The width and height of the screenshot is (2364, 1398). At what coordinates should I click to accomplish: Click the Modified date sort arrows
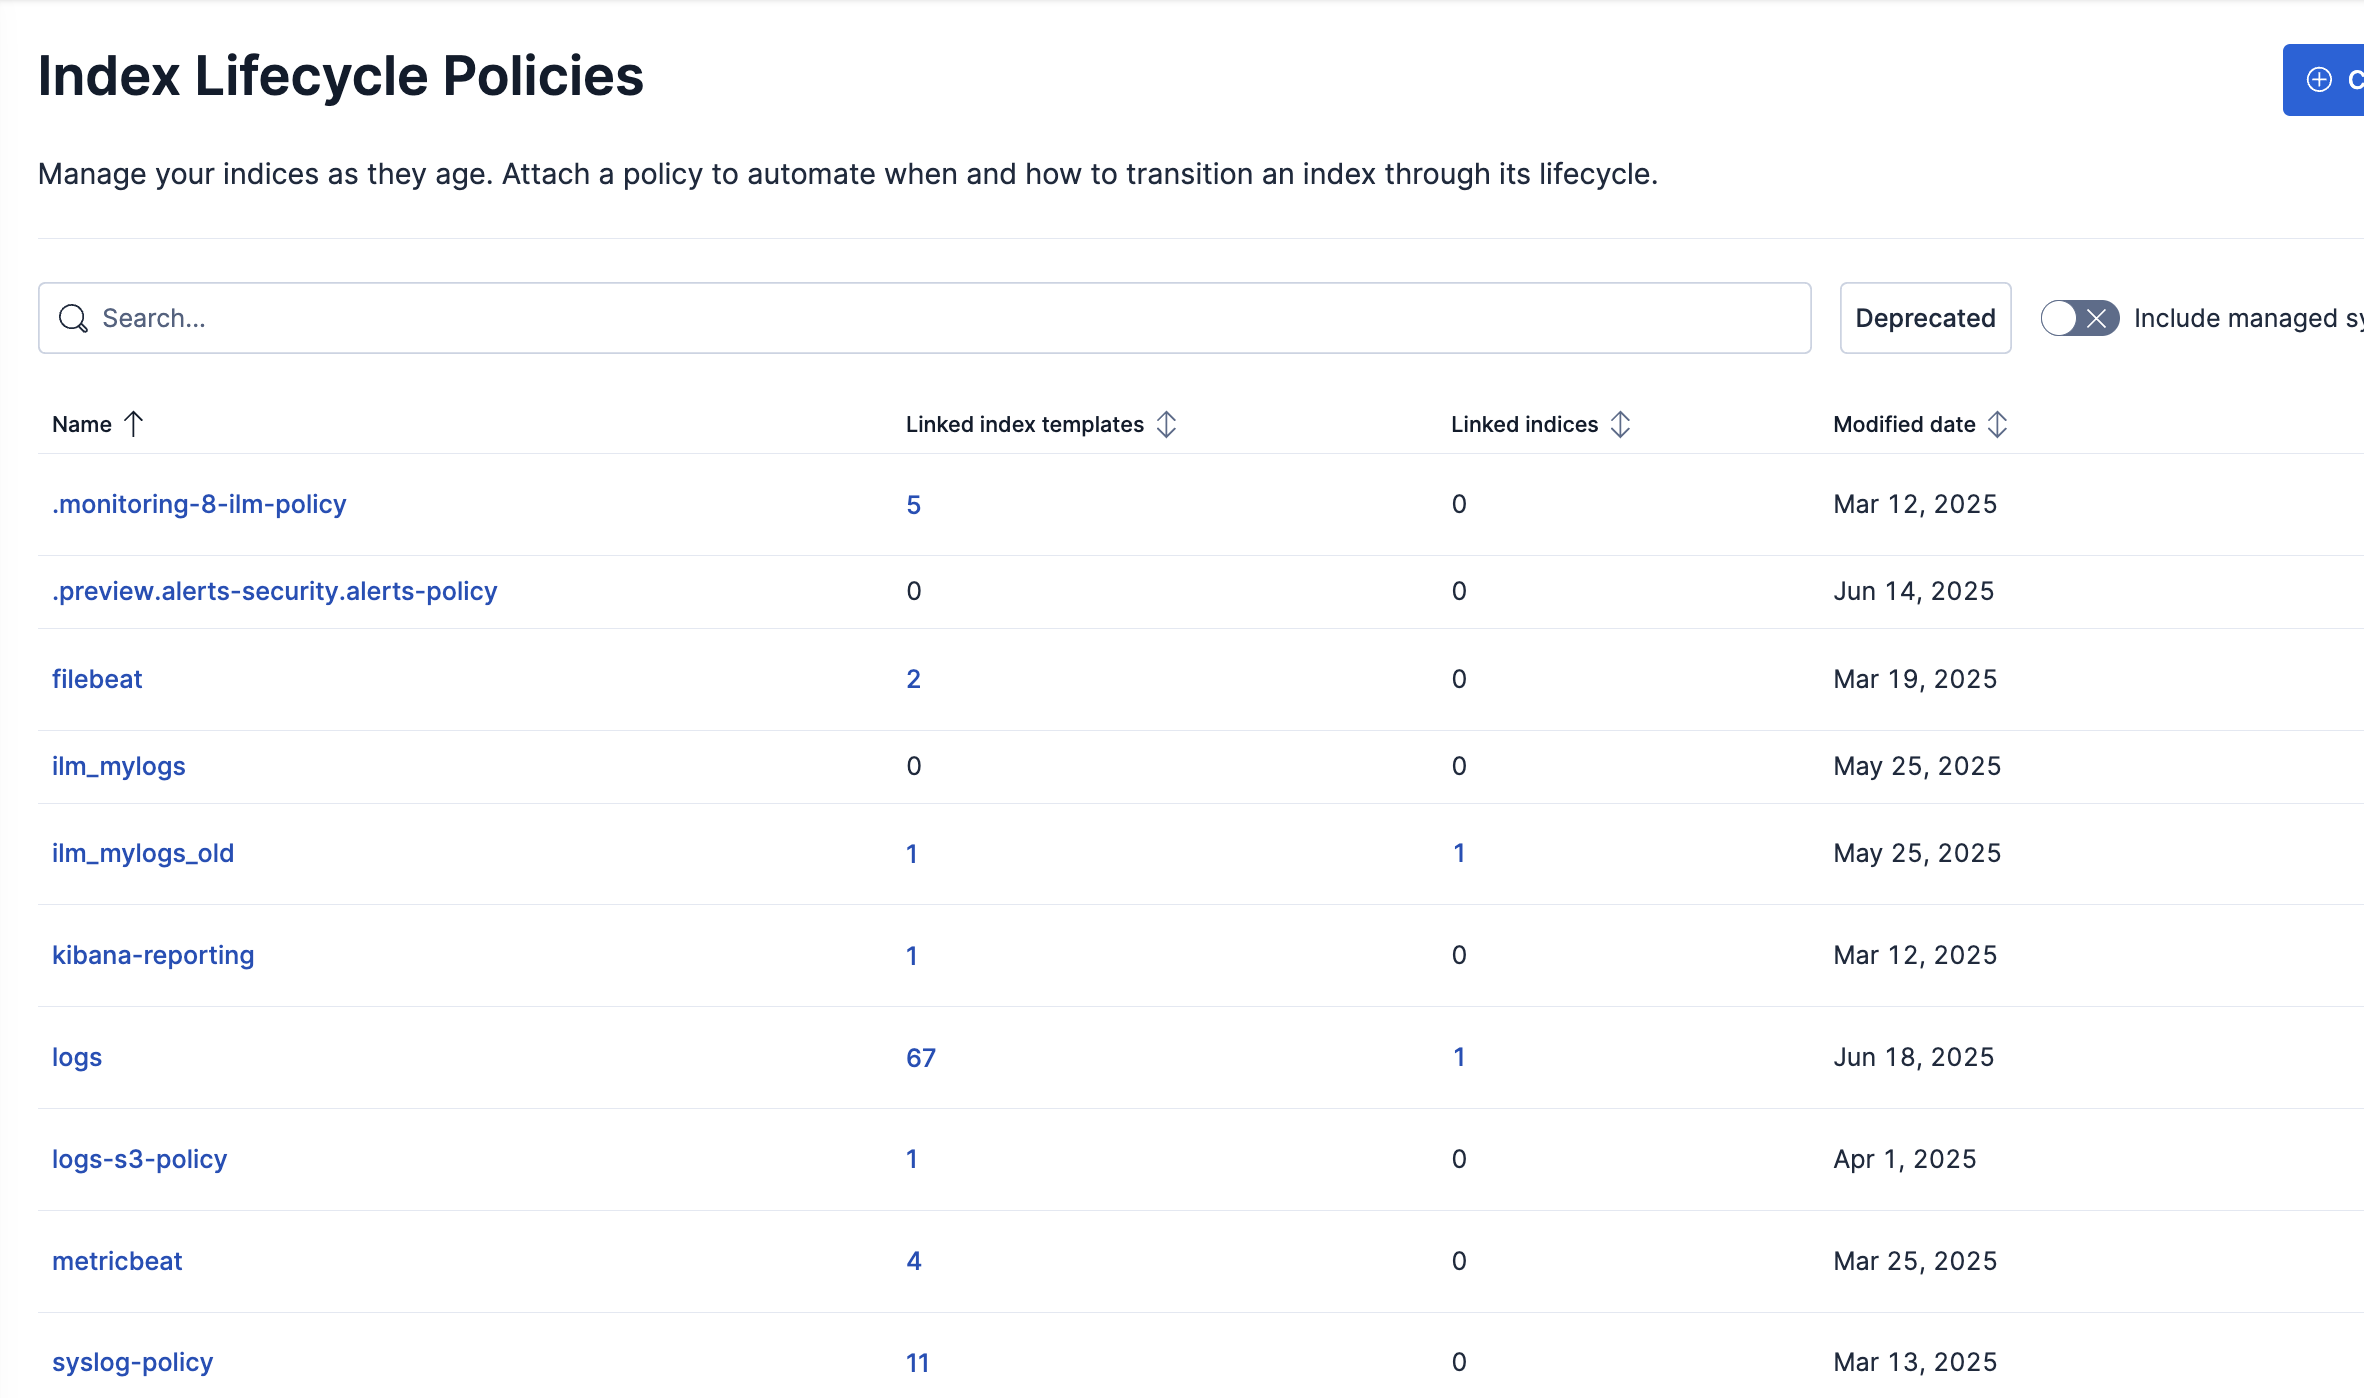tap(1997, 424)
